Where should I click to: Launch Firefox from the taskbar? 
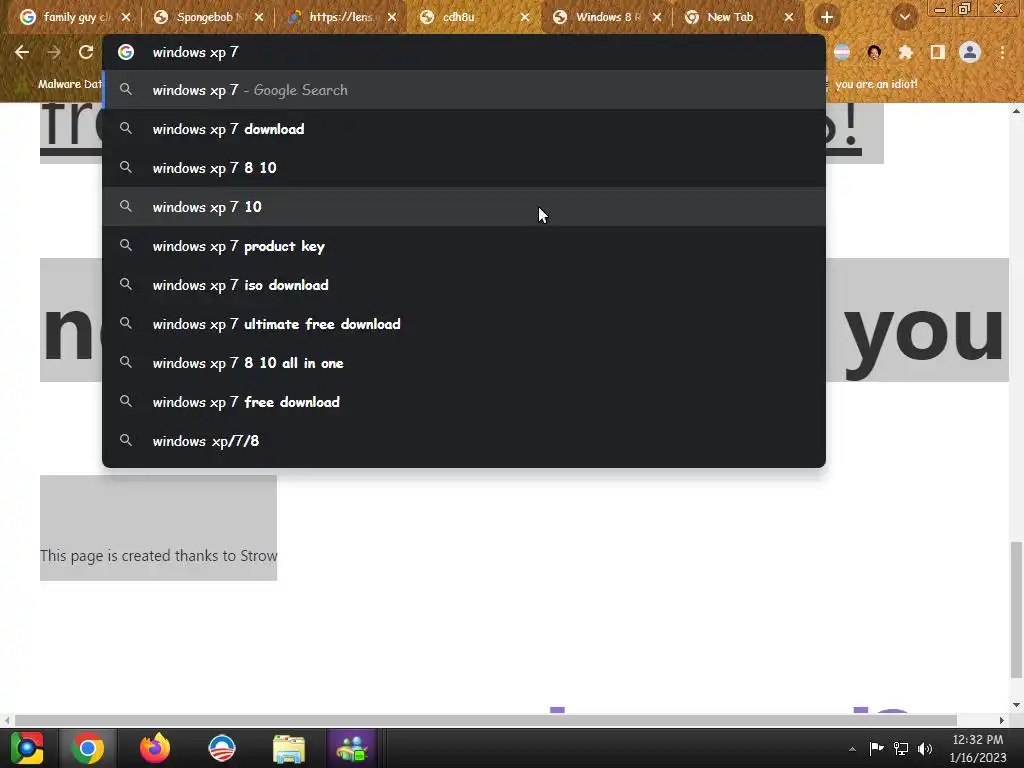(155, 748)
